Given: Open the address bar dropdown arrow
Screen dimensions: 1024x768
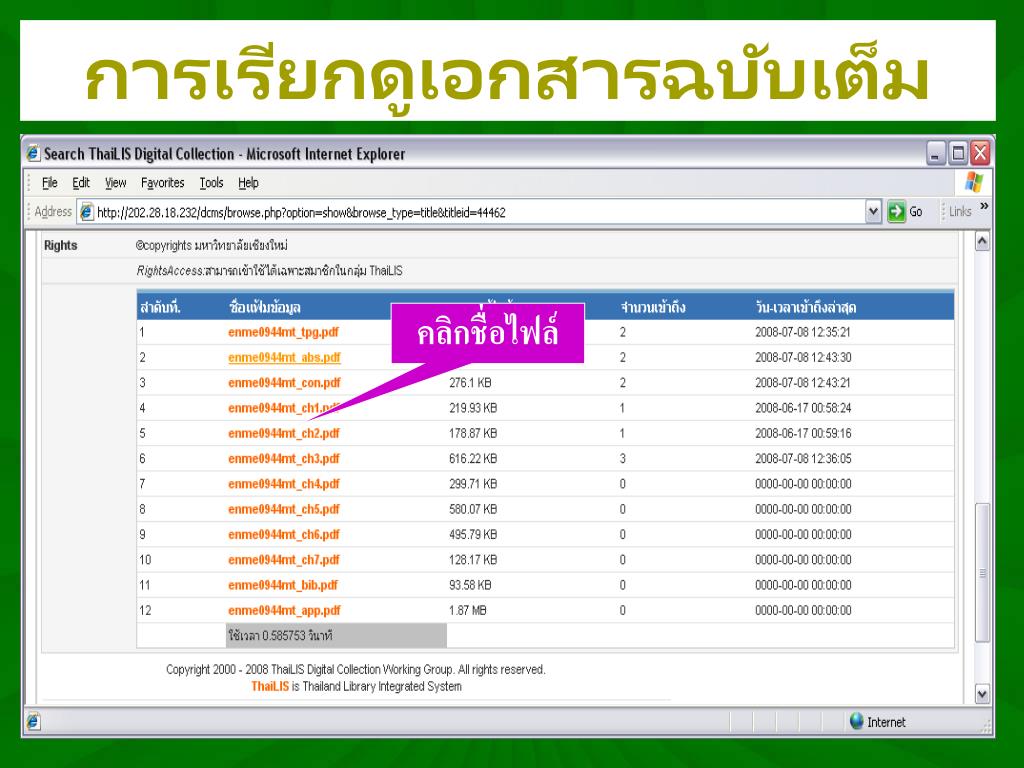Looking at the screenshot, I should [873, 212].
